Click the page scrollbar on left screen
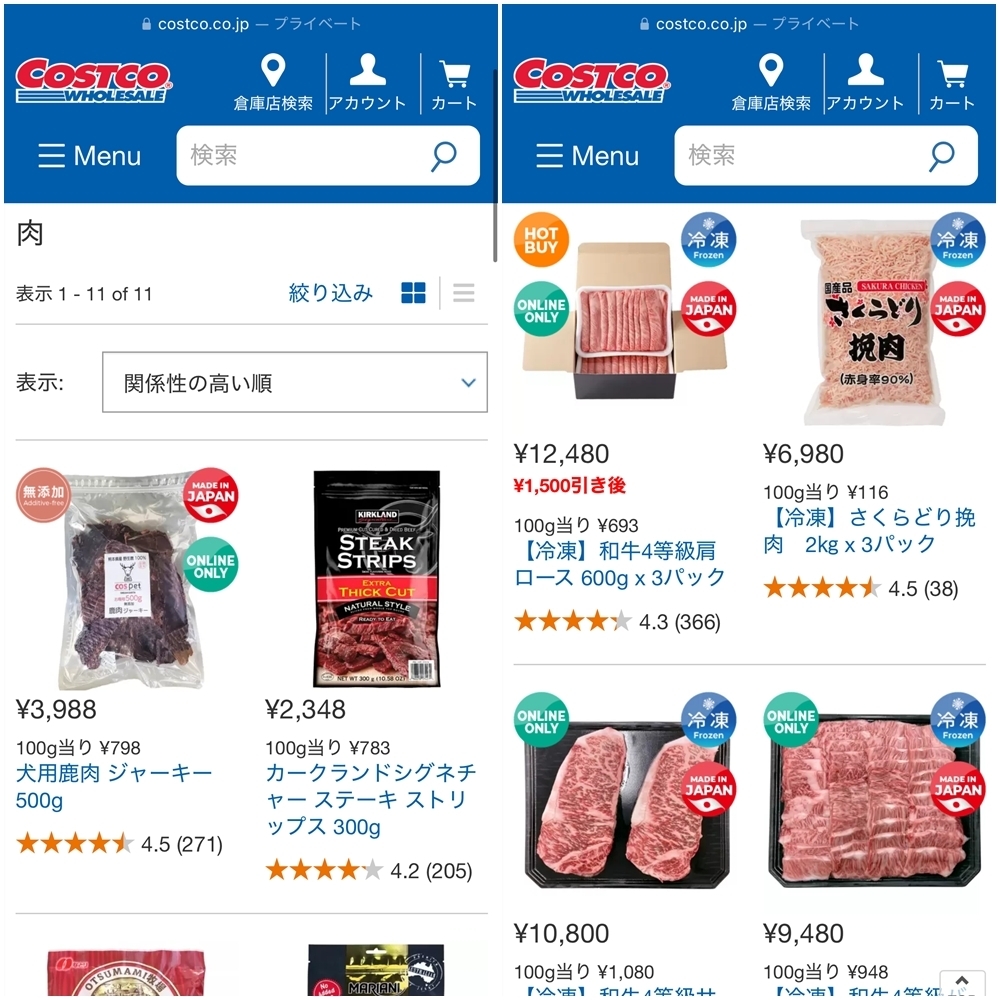The image size is (1000, 1000). point(495,165)
